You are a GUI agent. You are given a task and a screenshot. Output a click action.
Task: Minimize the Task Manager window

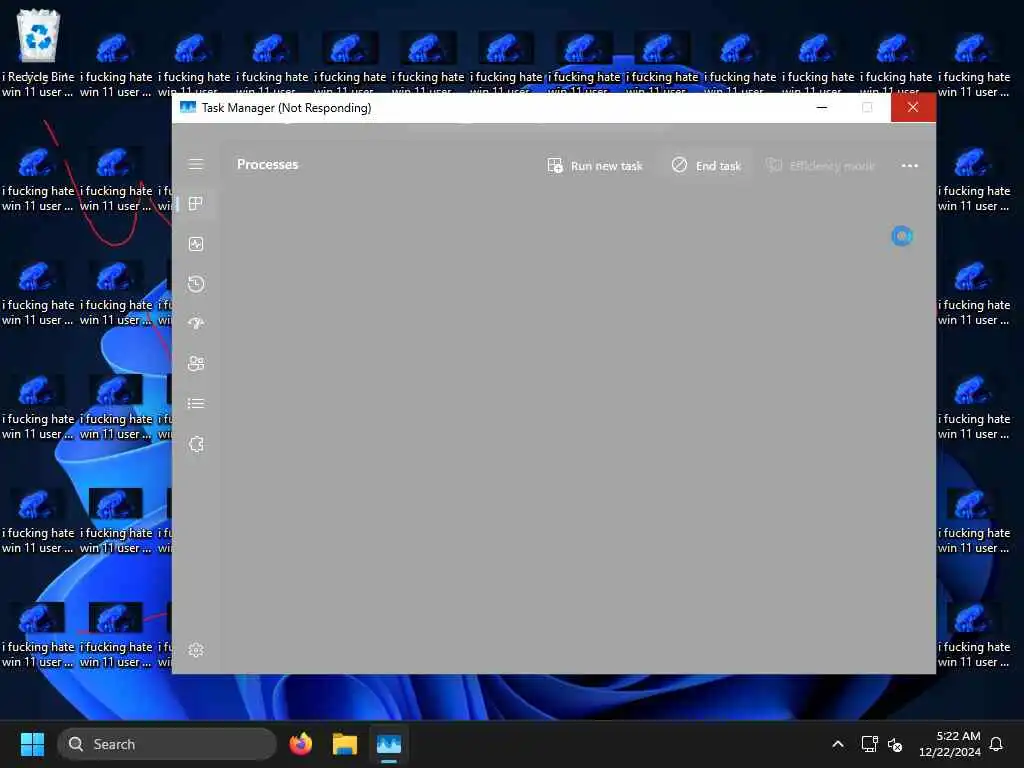tap(822, 107)
